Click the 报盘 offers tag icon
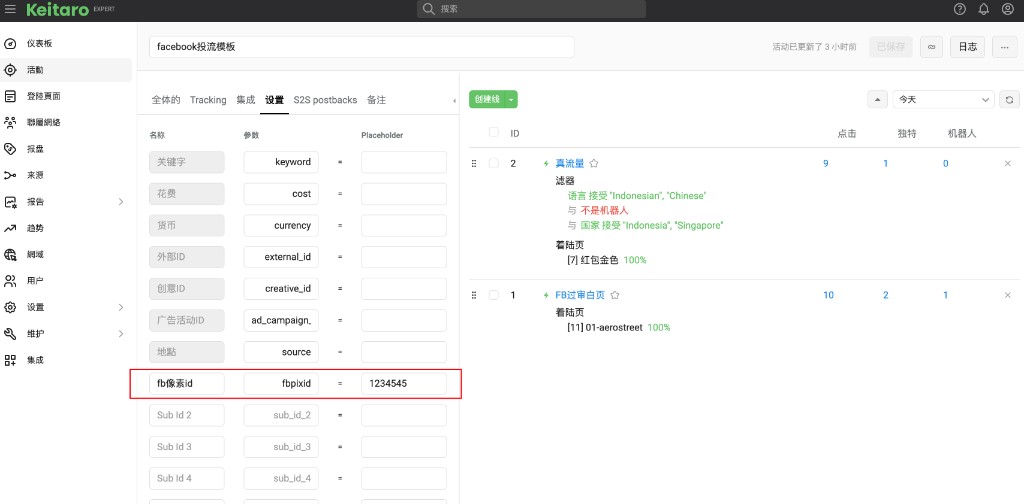 (x=10, y=149)
